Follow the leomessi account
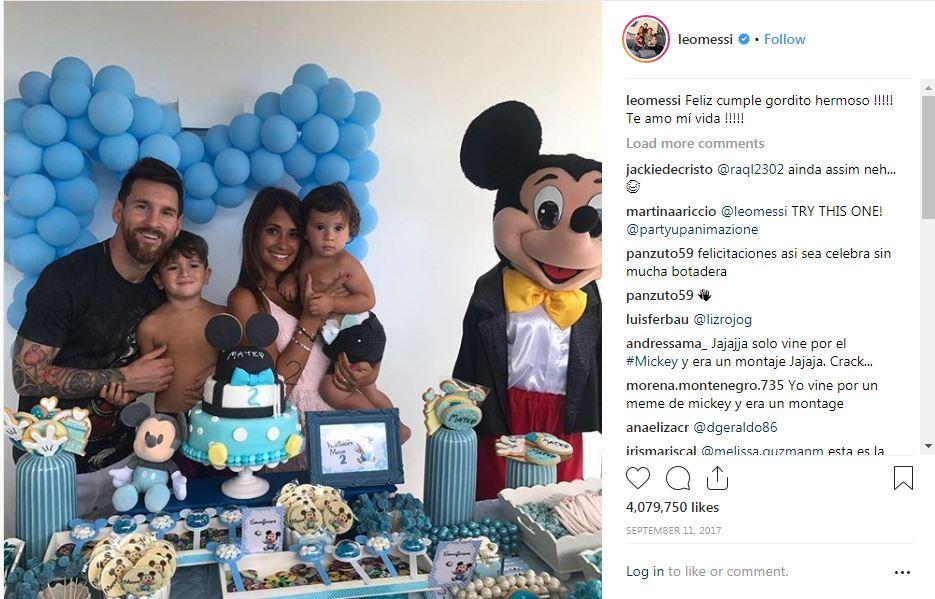The image size is (935, 599). (784, 39)
